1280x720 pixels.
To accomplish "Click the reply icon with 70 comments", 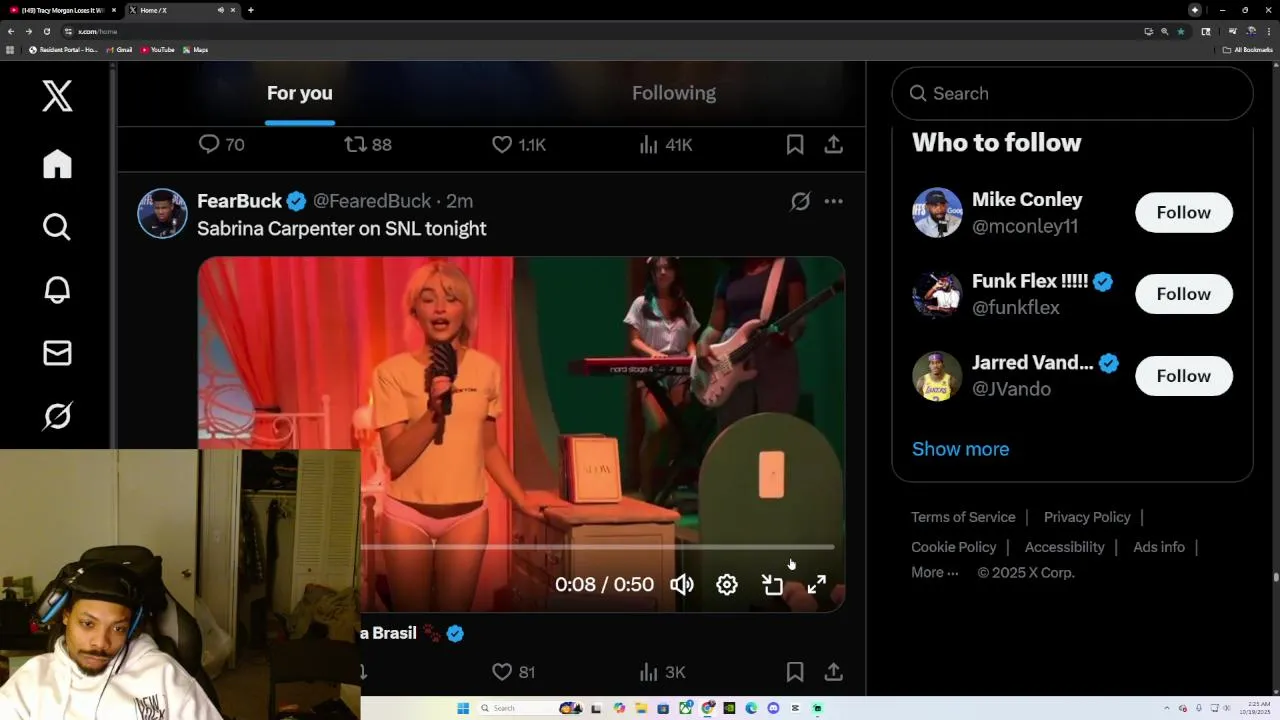I will pos(222,144).
